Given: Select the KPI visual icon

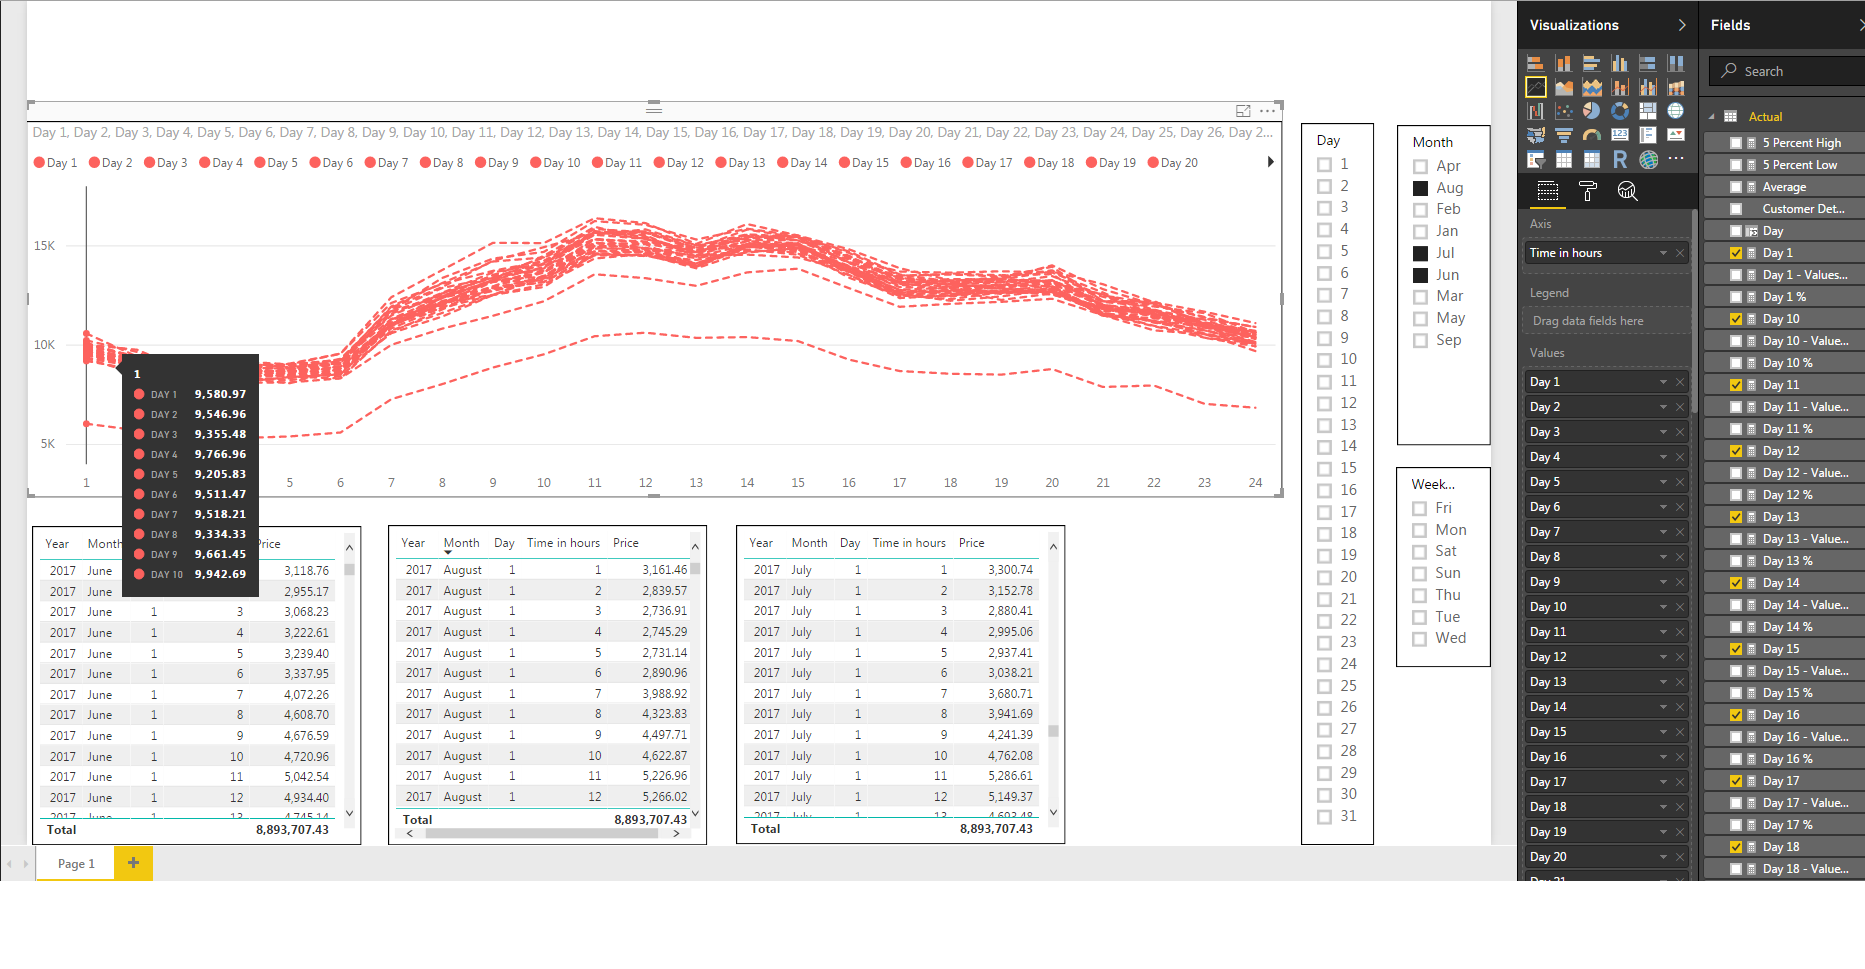Looking at the screenshot, I should pyautogui.click(x=1676, y=135).
